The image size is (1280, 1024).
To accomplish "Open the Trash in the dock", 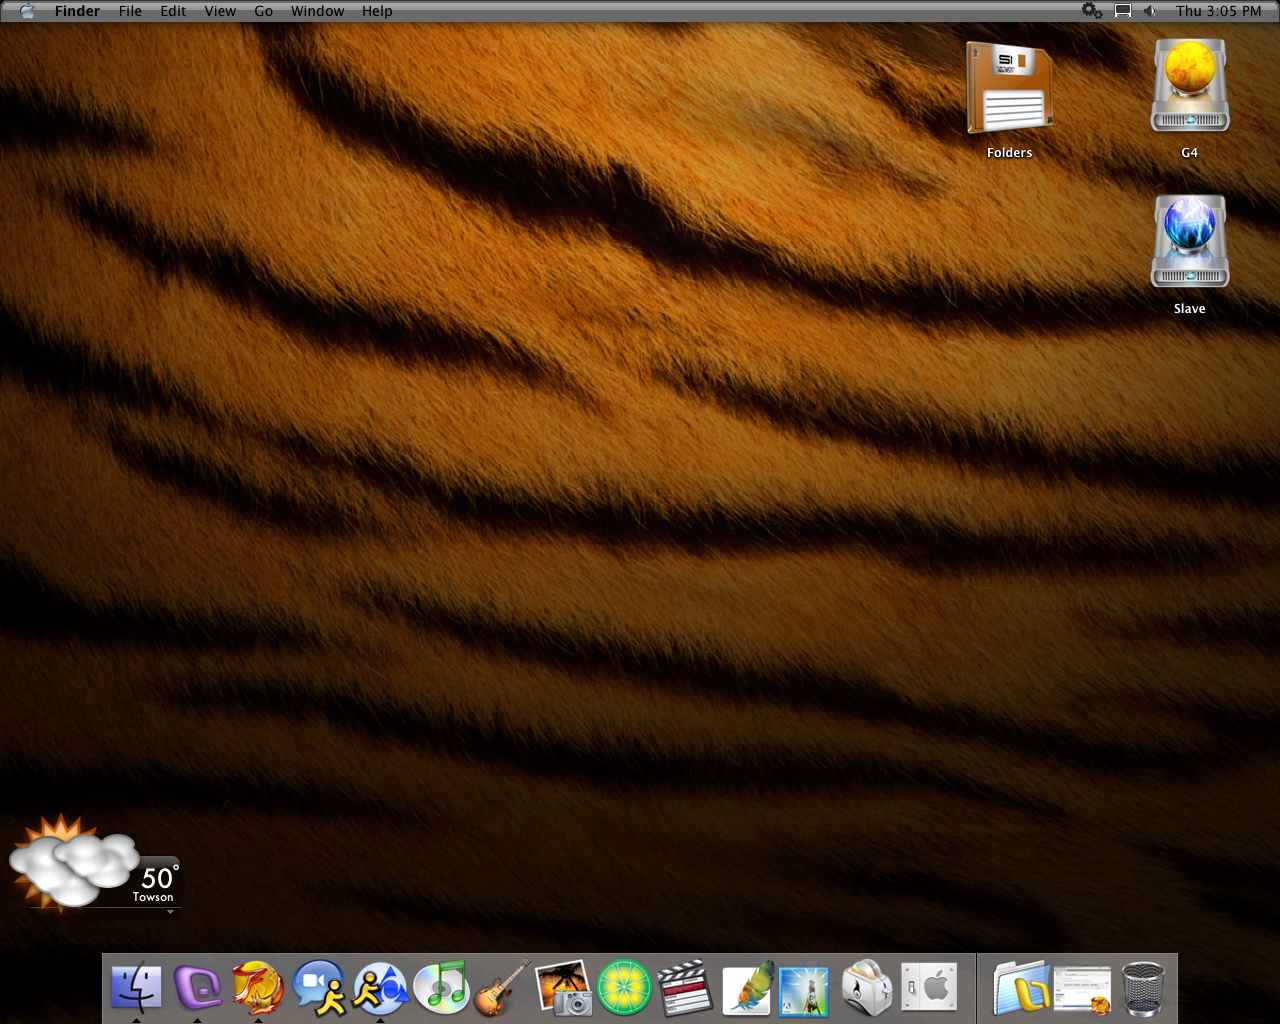I will click(x=1143, y=987).
